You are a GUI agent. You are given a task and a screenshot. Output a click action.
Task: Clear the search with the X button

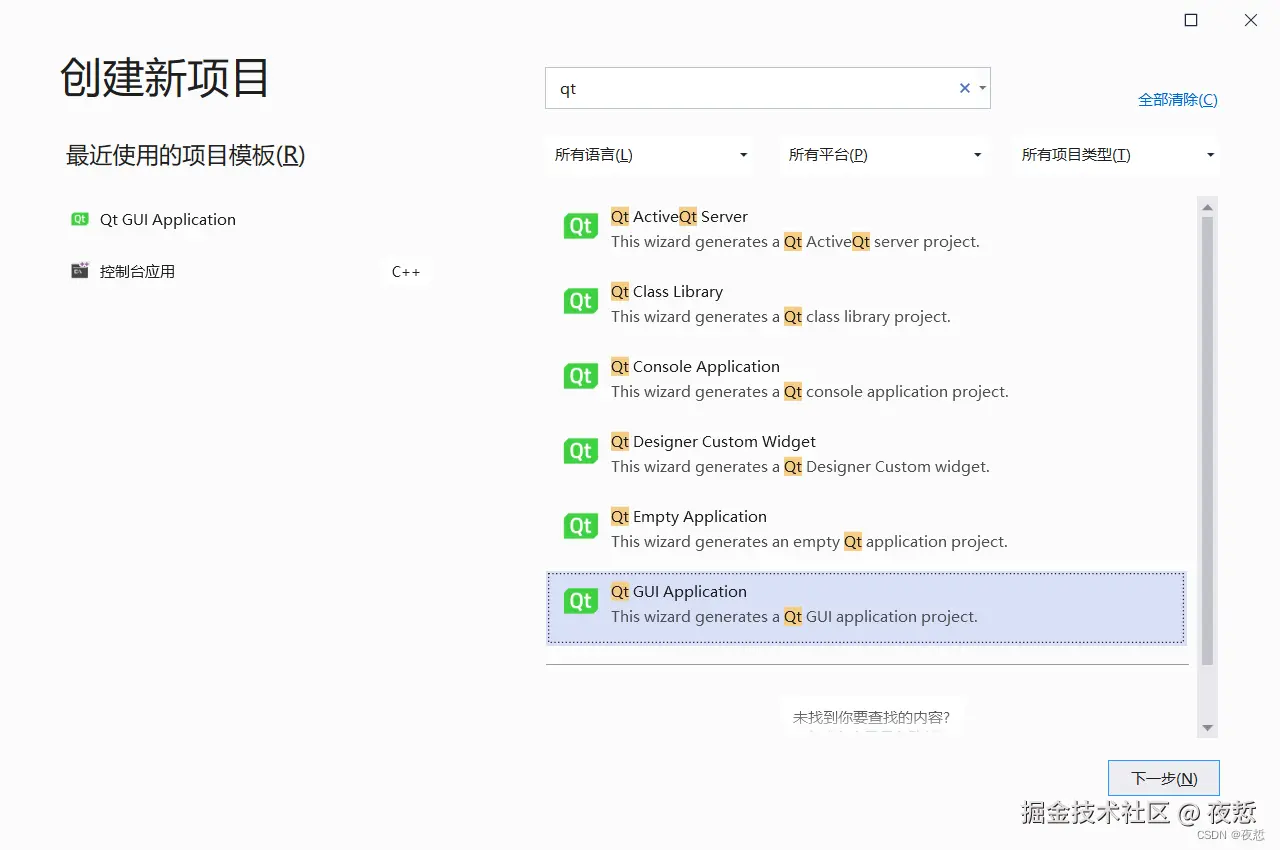pos(963,88)
